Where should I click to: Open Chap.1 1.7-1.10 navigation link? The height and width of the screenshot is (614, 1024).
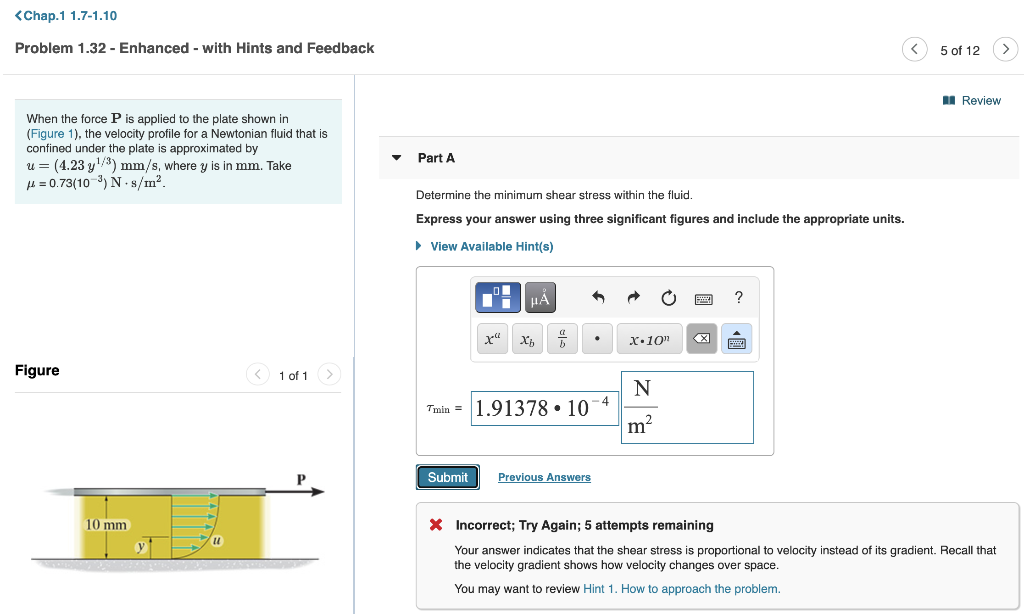(x=66, y=15)
